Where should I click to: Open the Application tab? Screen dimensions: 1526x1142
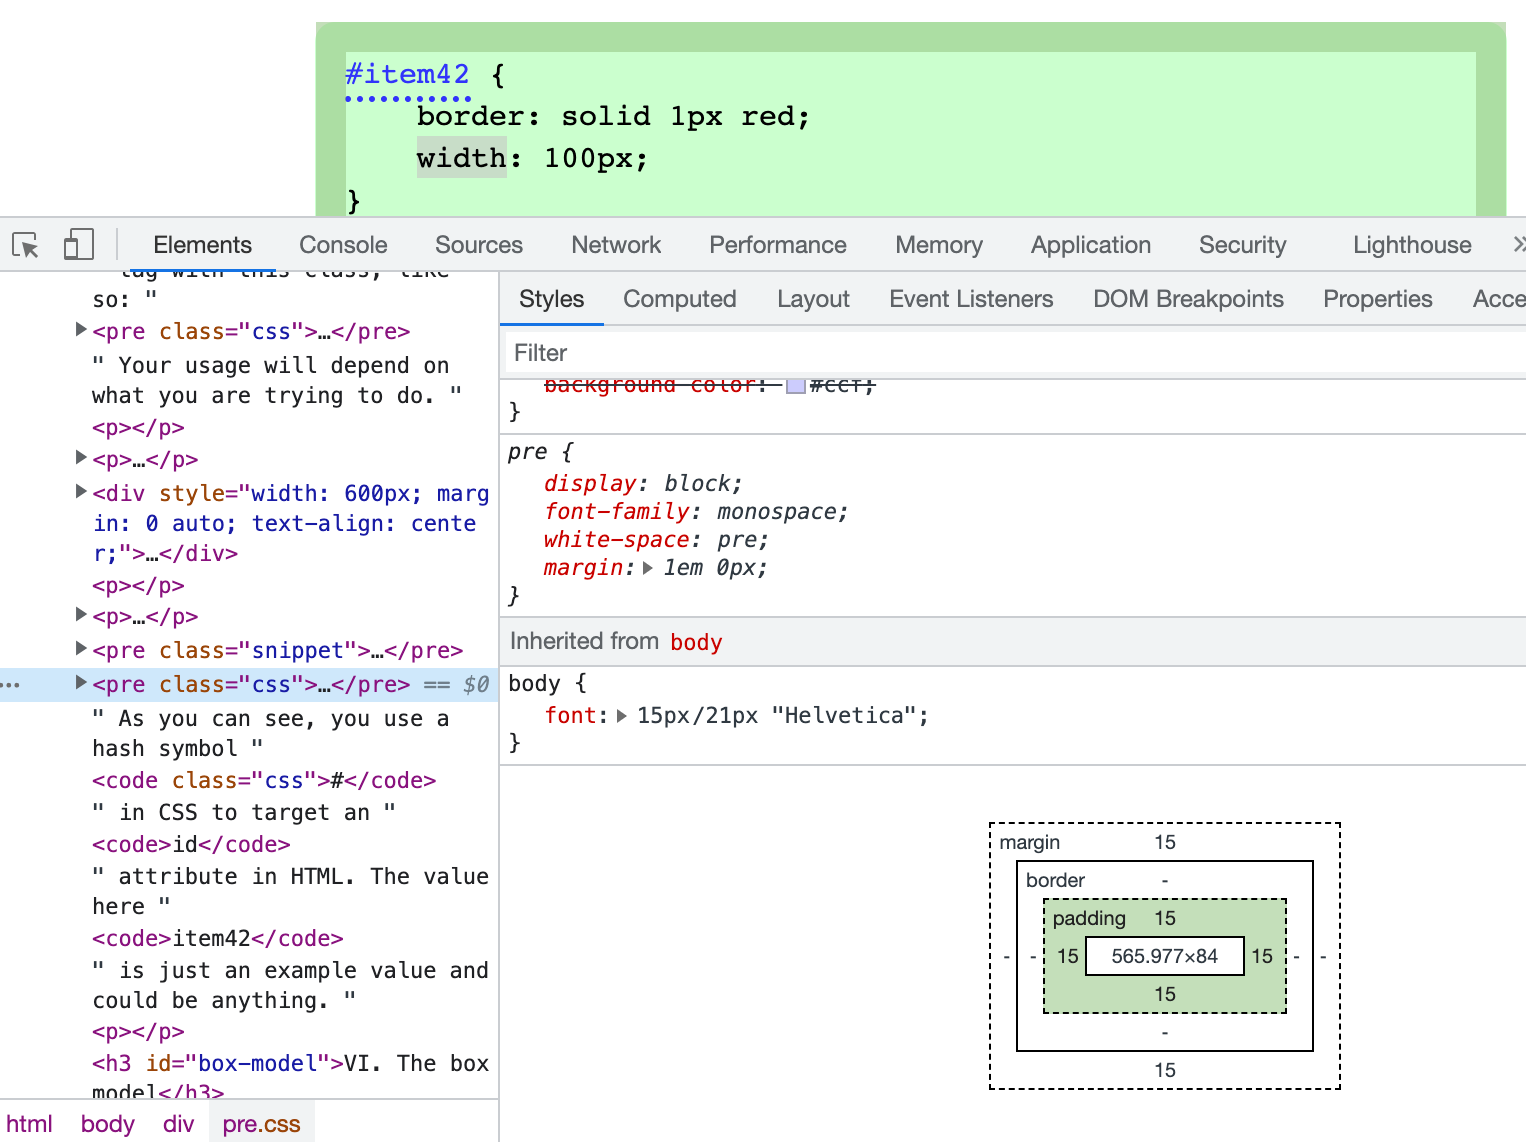pyautogui.click(x=1091, y=245)
